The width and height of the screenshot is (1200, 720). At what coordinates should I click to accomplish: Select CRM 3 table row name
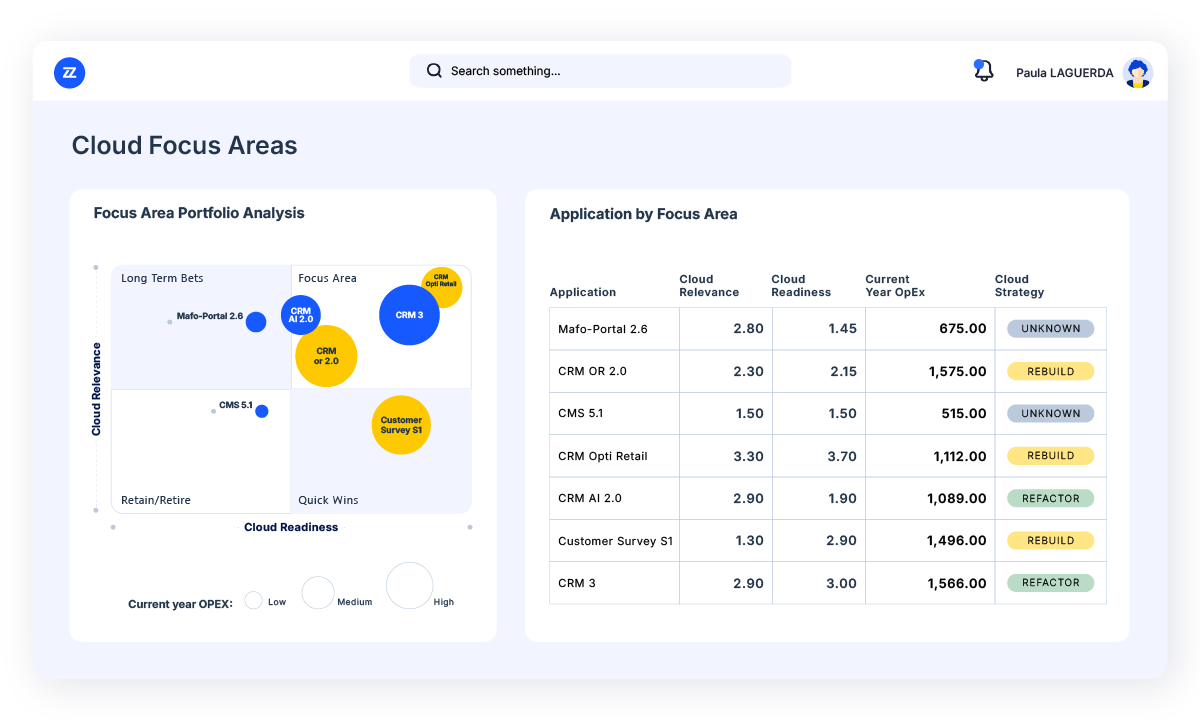coord(577,583)
